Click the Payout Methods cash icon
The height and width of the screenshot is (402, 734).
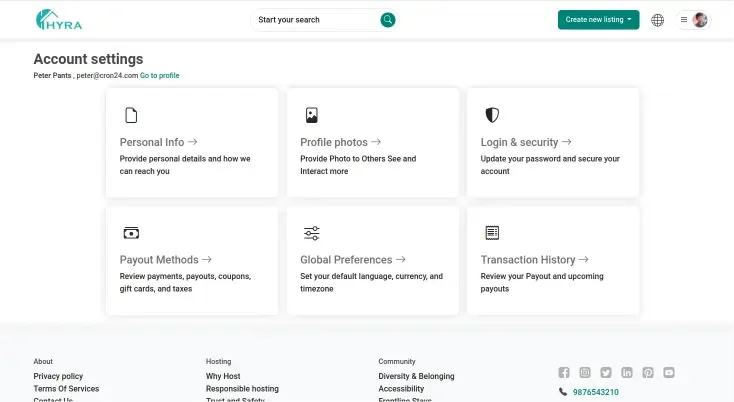pos(131,233)
